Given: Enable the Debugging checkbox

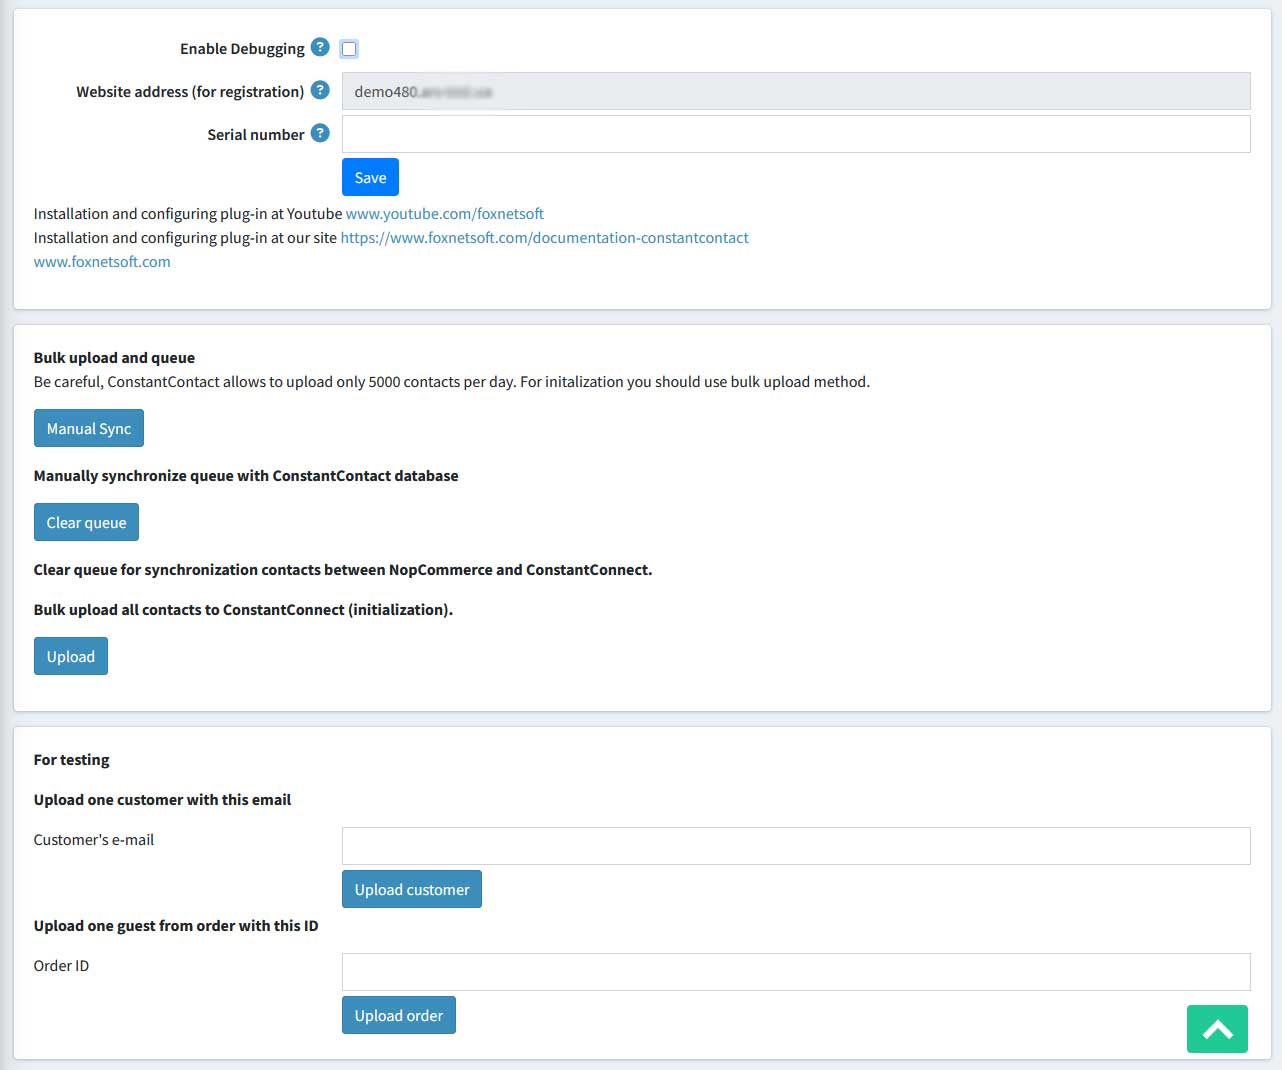Looking at the screenshot, I should coord(349,49).
